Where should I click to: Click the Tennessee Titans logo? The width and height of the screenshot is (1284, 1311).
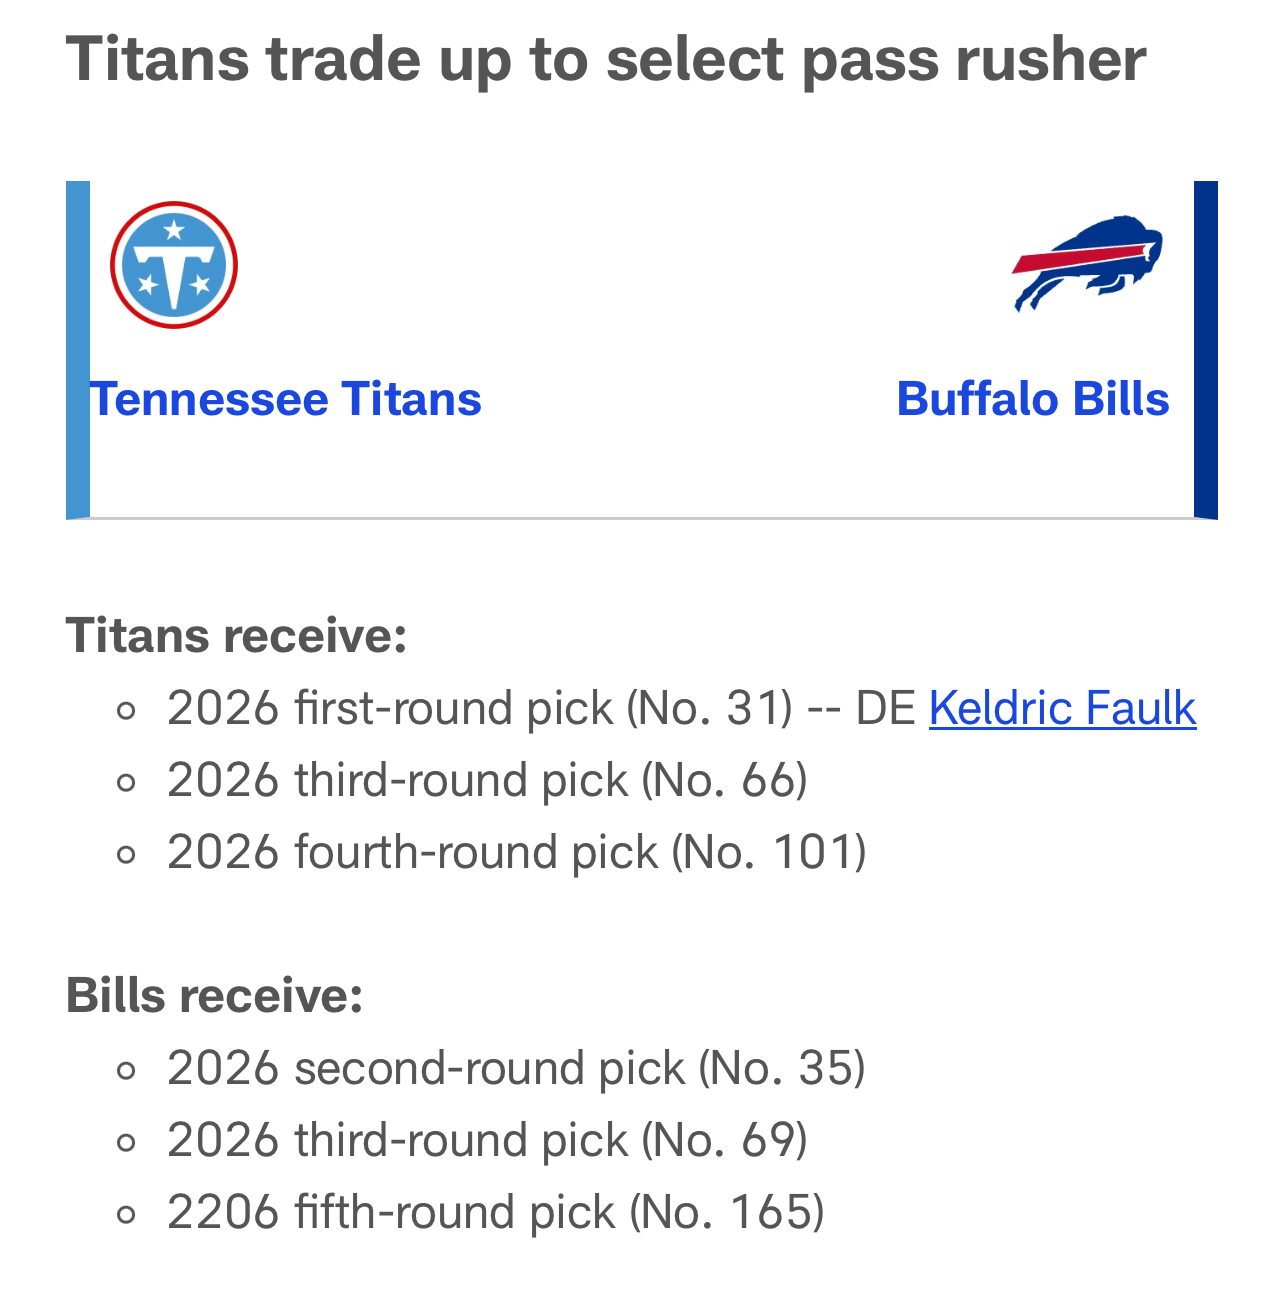pyautogui.click(x=174, y=265)
